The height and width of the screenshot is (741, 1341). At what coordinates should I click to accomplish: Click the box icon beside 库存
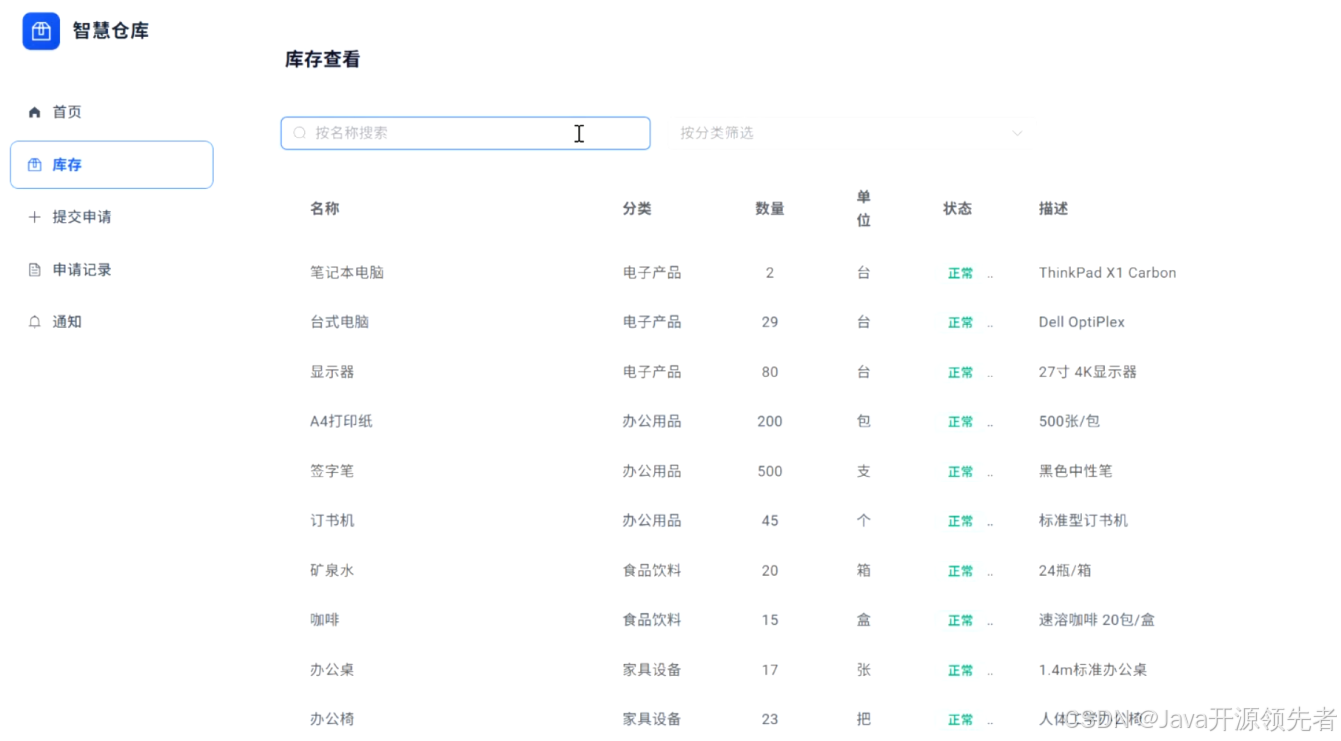tap(34, 165)
